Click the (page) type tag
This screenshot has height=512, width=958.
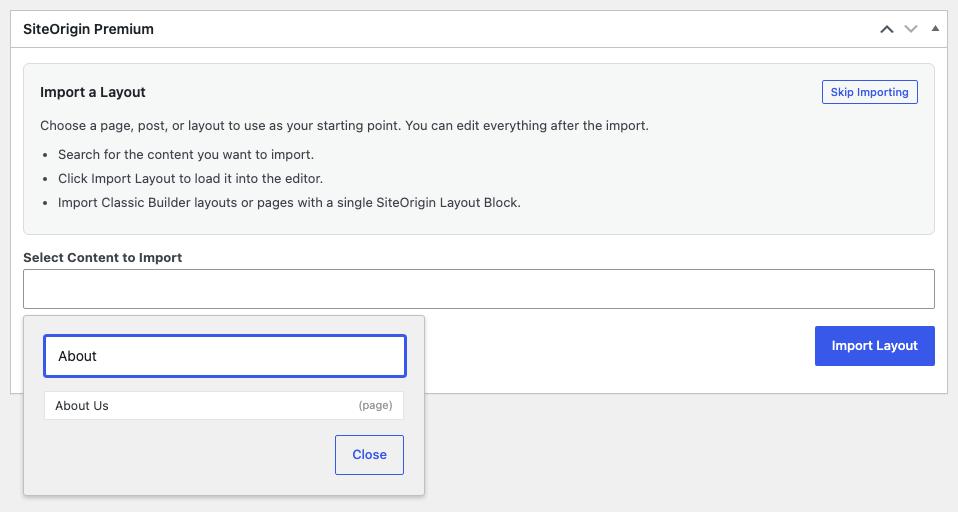(x=375, y=405)
